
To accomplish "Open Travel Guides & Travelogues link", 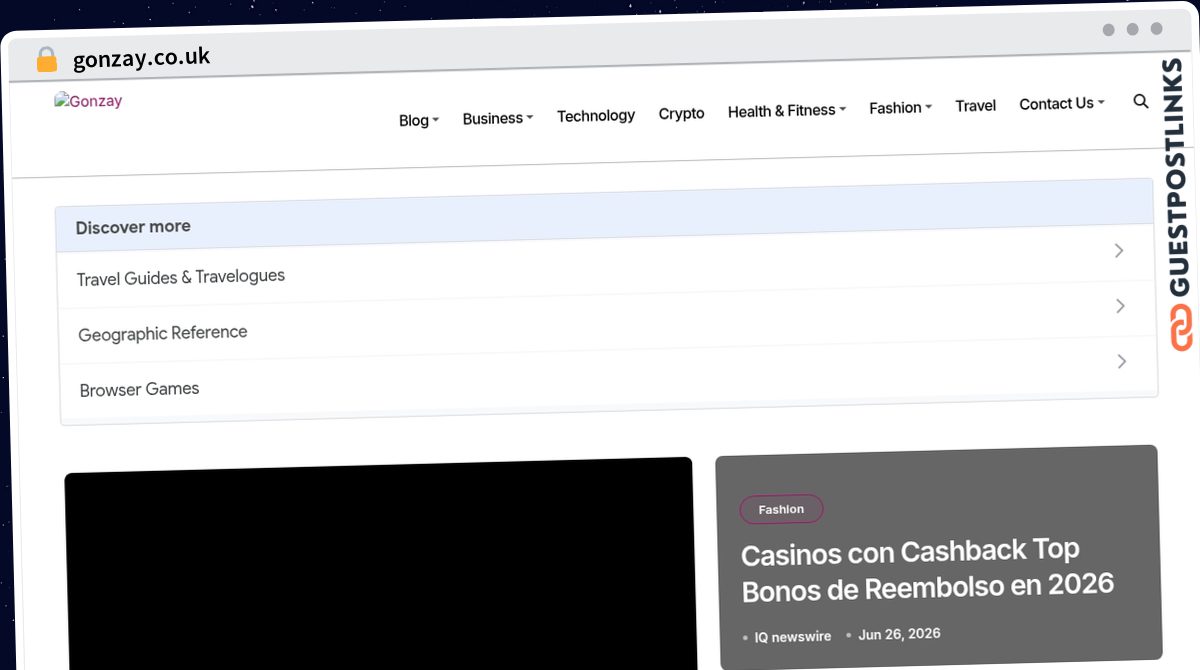I will pos(181,277).
